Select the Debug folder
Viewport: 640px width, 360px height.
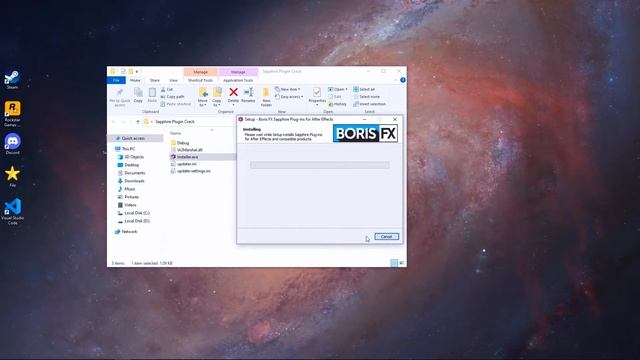(x=183, y=143)
